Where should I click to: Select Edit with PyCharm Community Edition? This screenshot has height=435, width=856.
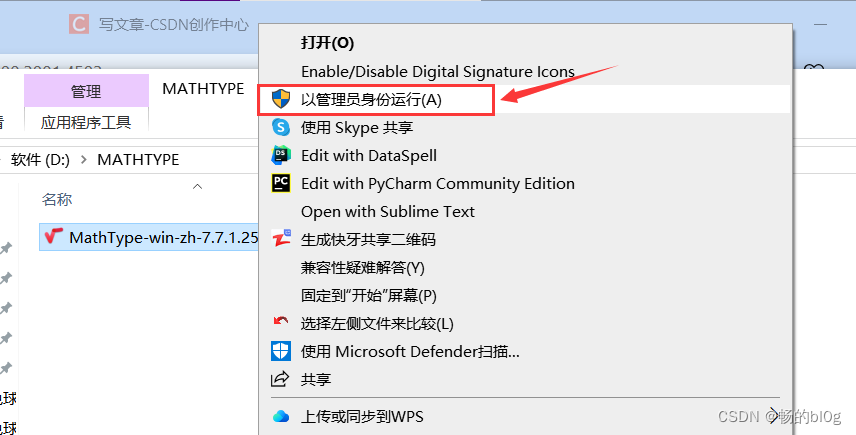[x=438, y=183]
